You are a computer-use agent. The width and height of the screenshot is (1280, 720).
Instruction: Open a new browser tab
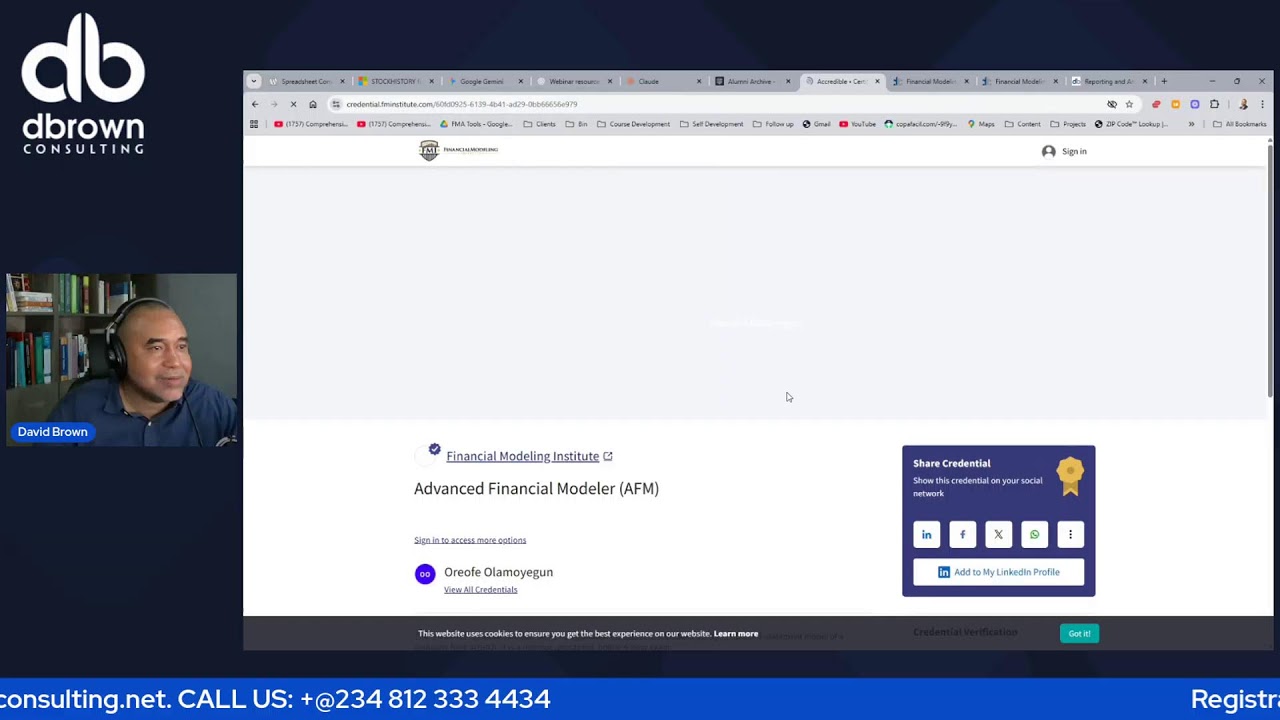1164,81
